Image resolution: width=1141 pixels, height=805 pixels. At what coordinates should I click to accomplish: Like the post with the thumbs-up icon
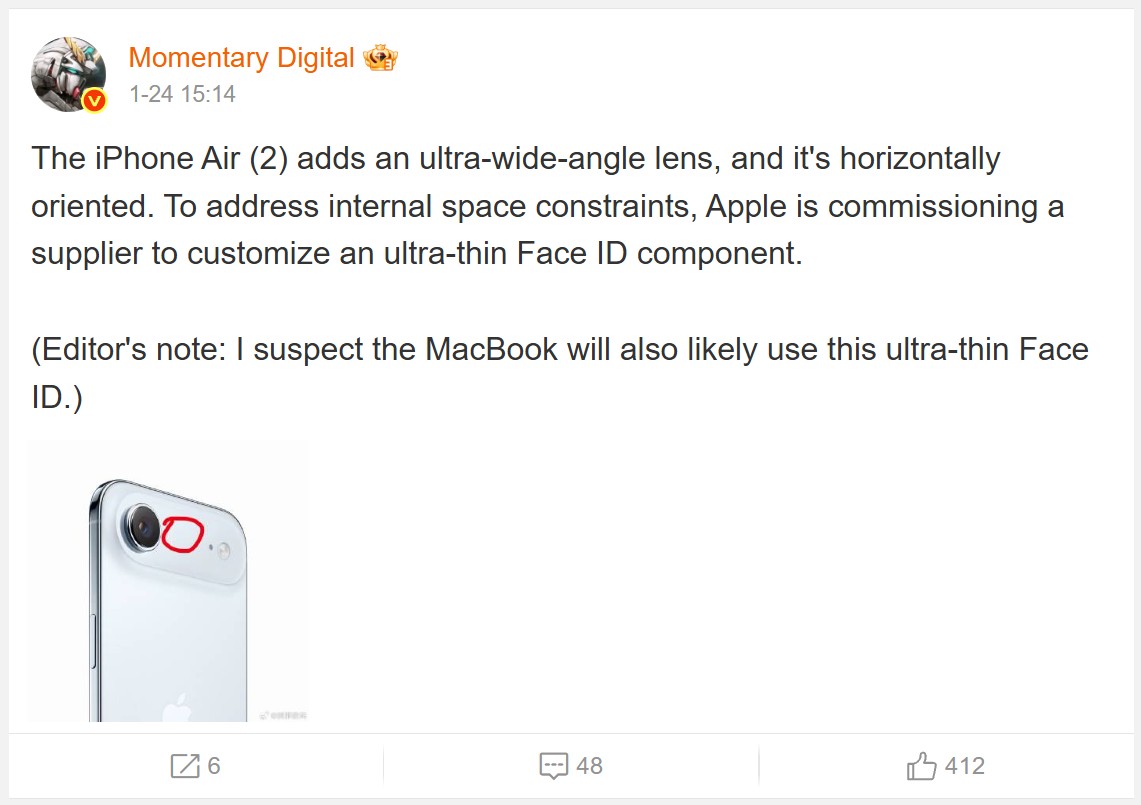click(x=921, y=766)
